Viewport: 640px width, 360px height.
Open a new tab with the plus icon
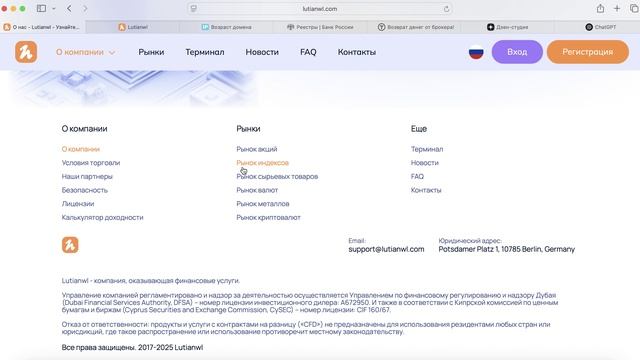617,9
